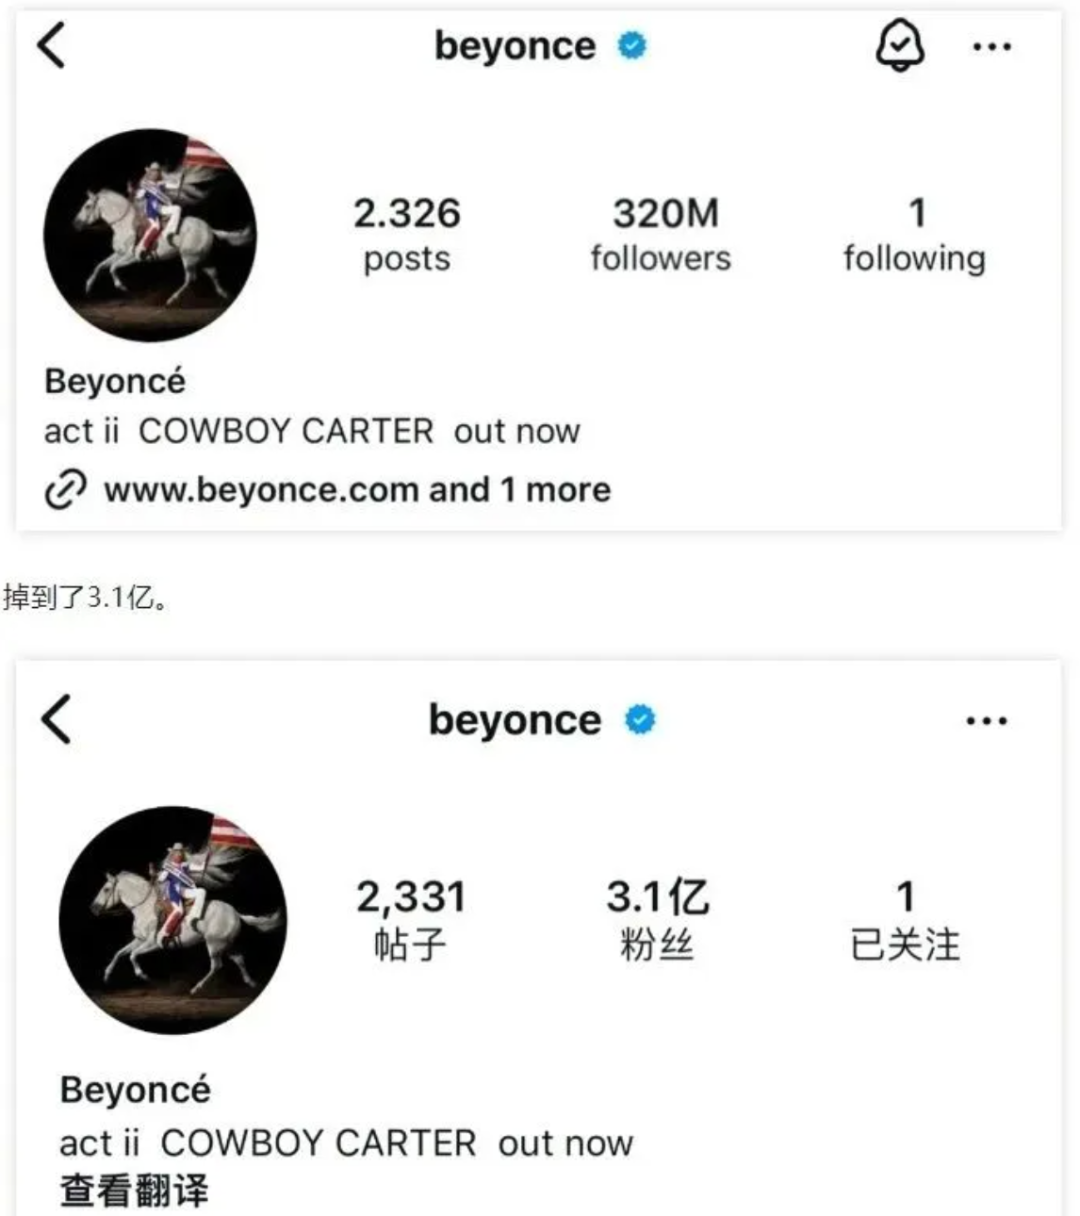The height and width of the screenshot is (1216, 1080).
Task: Open the 1 已关注 following list
Action: [x=904, y=920]
